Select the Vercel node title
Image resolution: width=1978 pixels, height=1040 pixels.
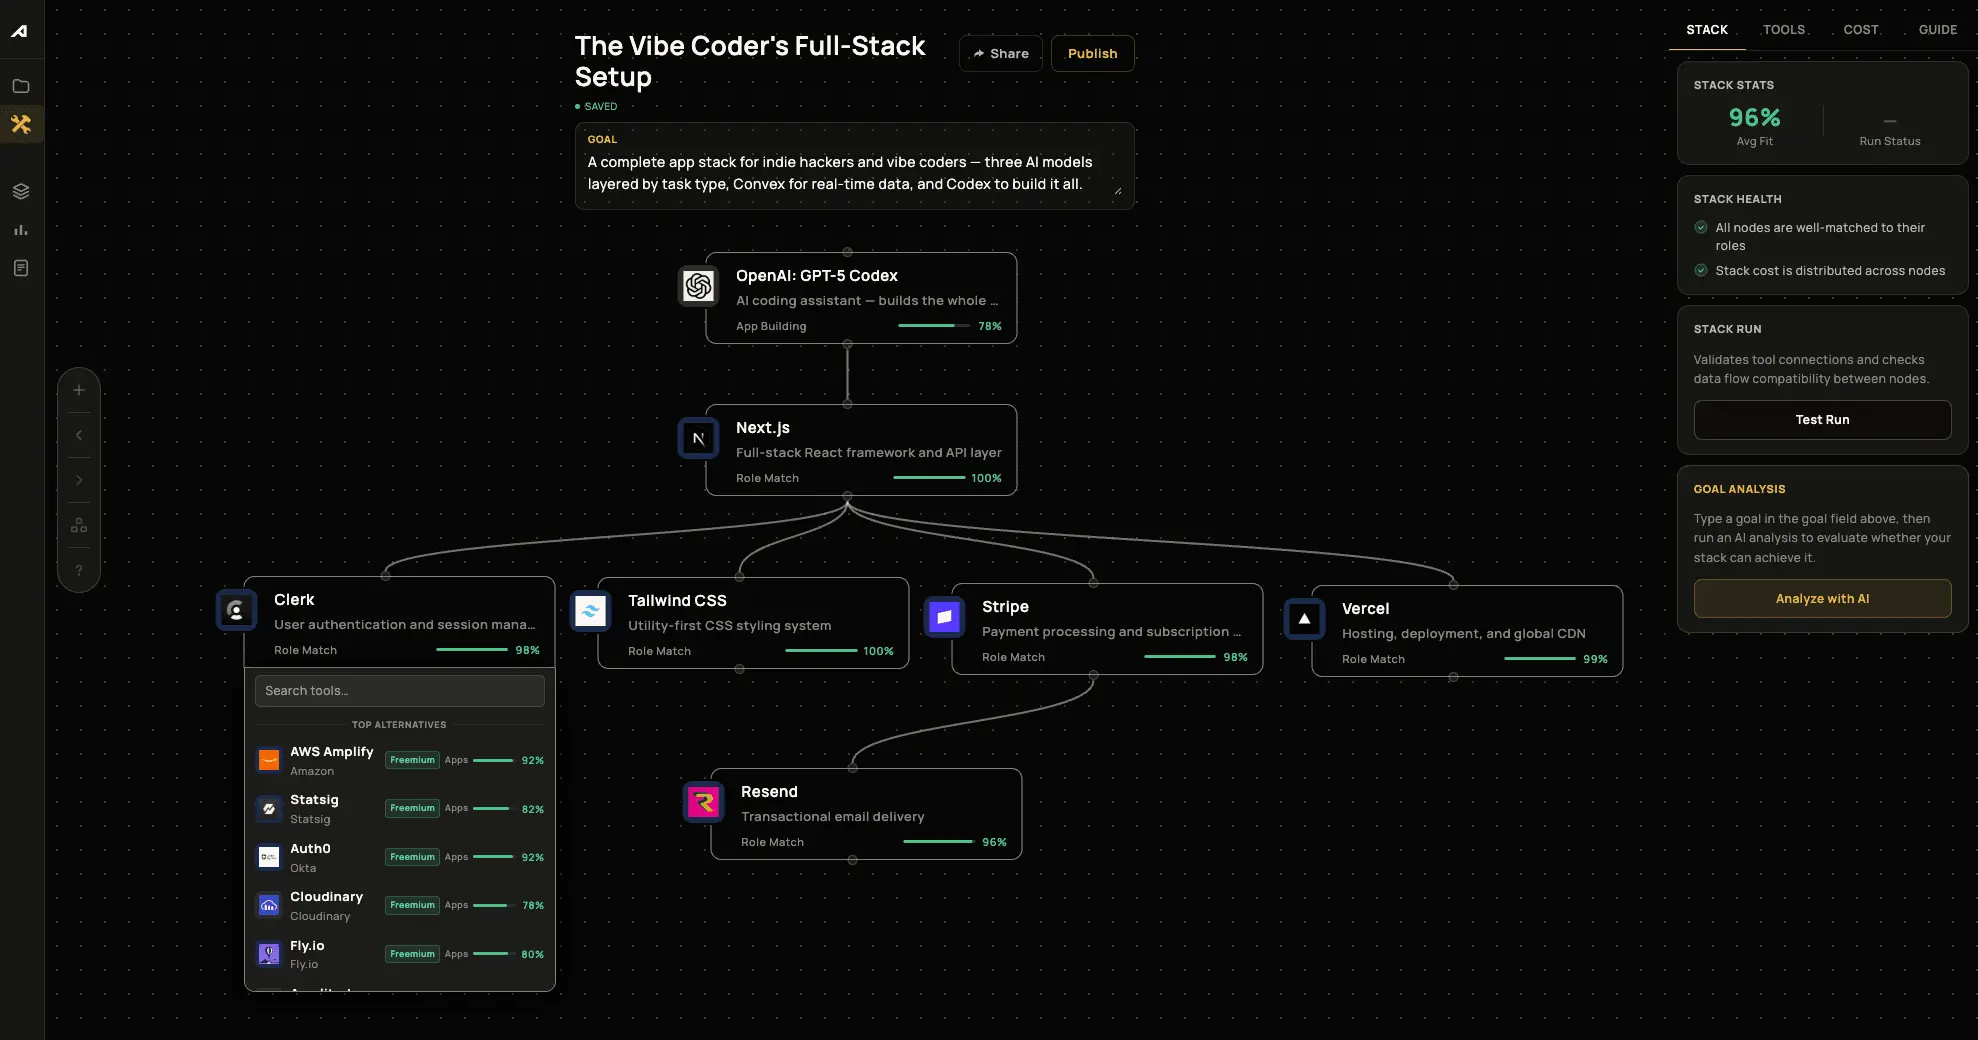[1365, 609]
